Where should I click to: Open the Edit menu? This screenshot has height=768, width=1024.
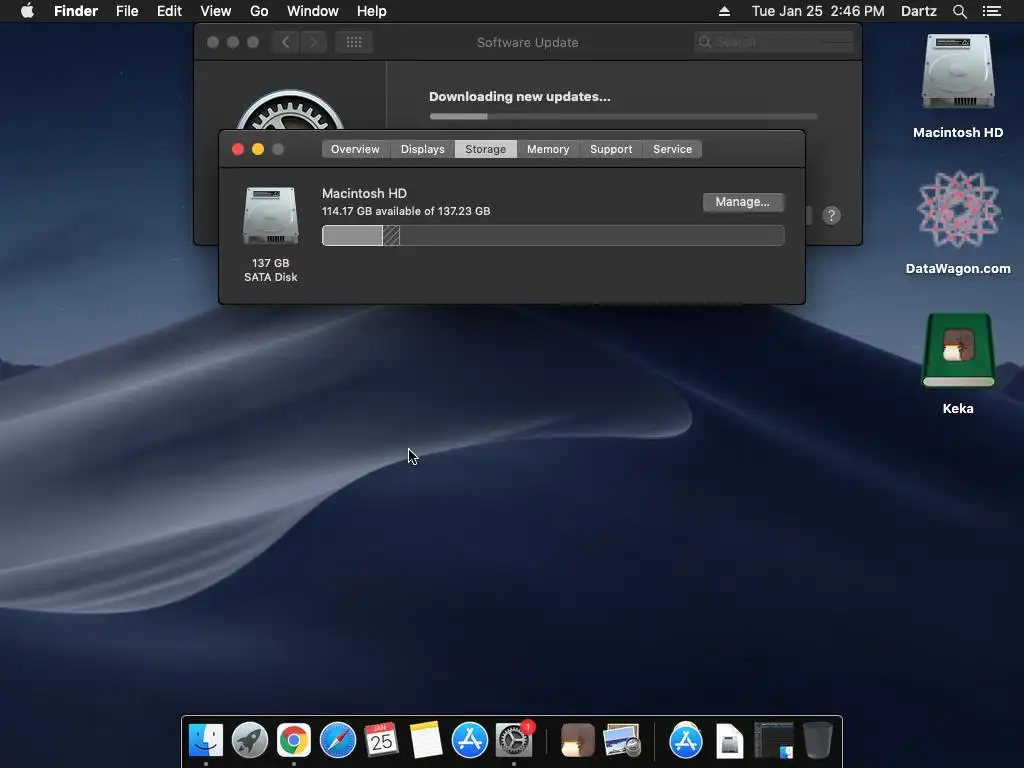coord(169,11)
